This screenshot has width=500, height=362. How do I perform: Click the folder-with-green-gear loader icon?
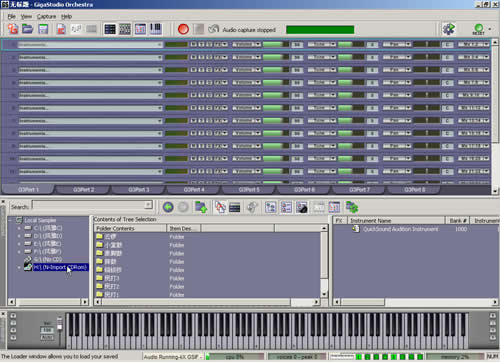[352, 207]
